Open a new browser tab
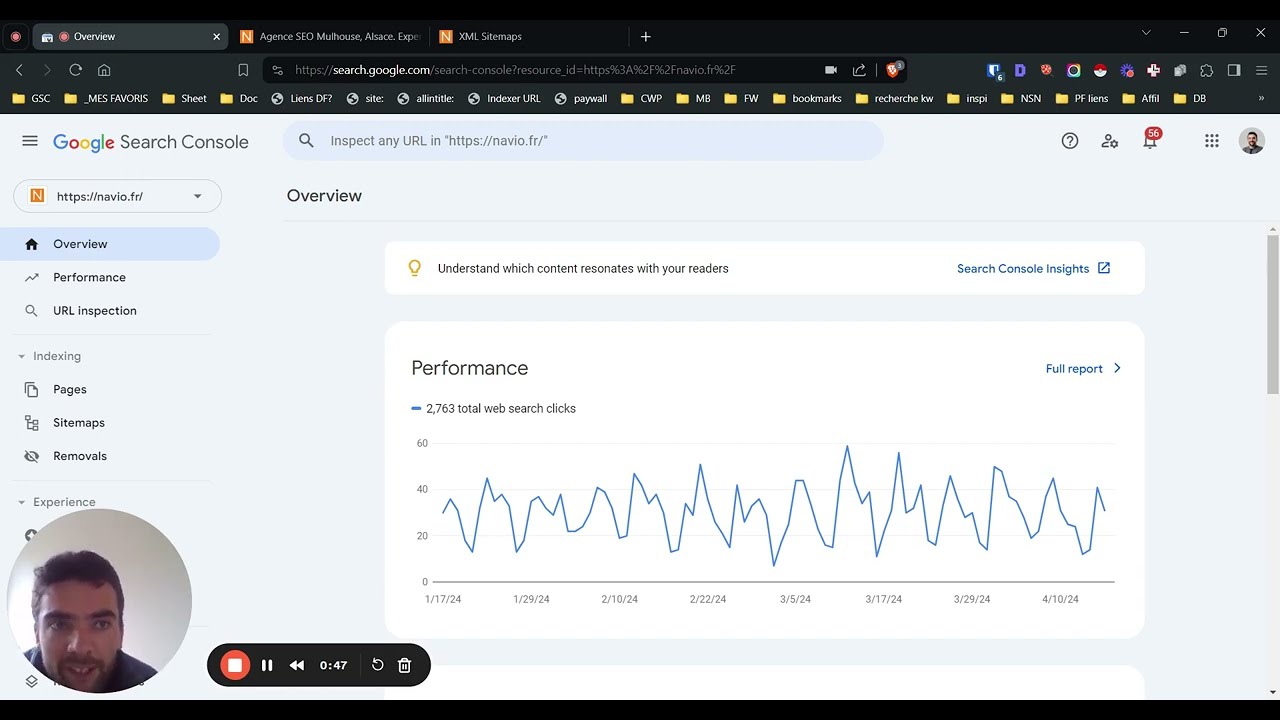The image size is (1280, 720). tap(646, 36)
